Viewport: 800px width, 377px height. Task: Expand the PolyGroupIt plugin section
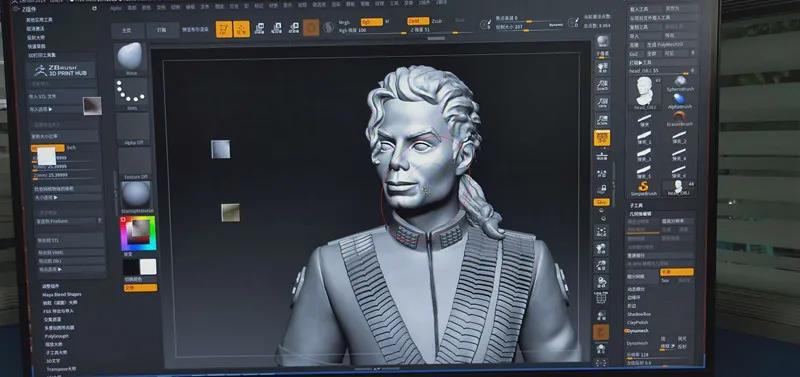(x=57, y=337)
